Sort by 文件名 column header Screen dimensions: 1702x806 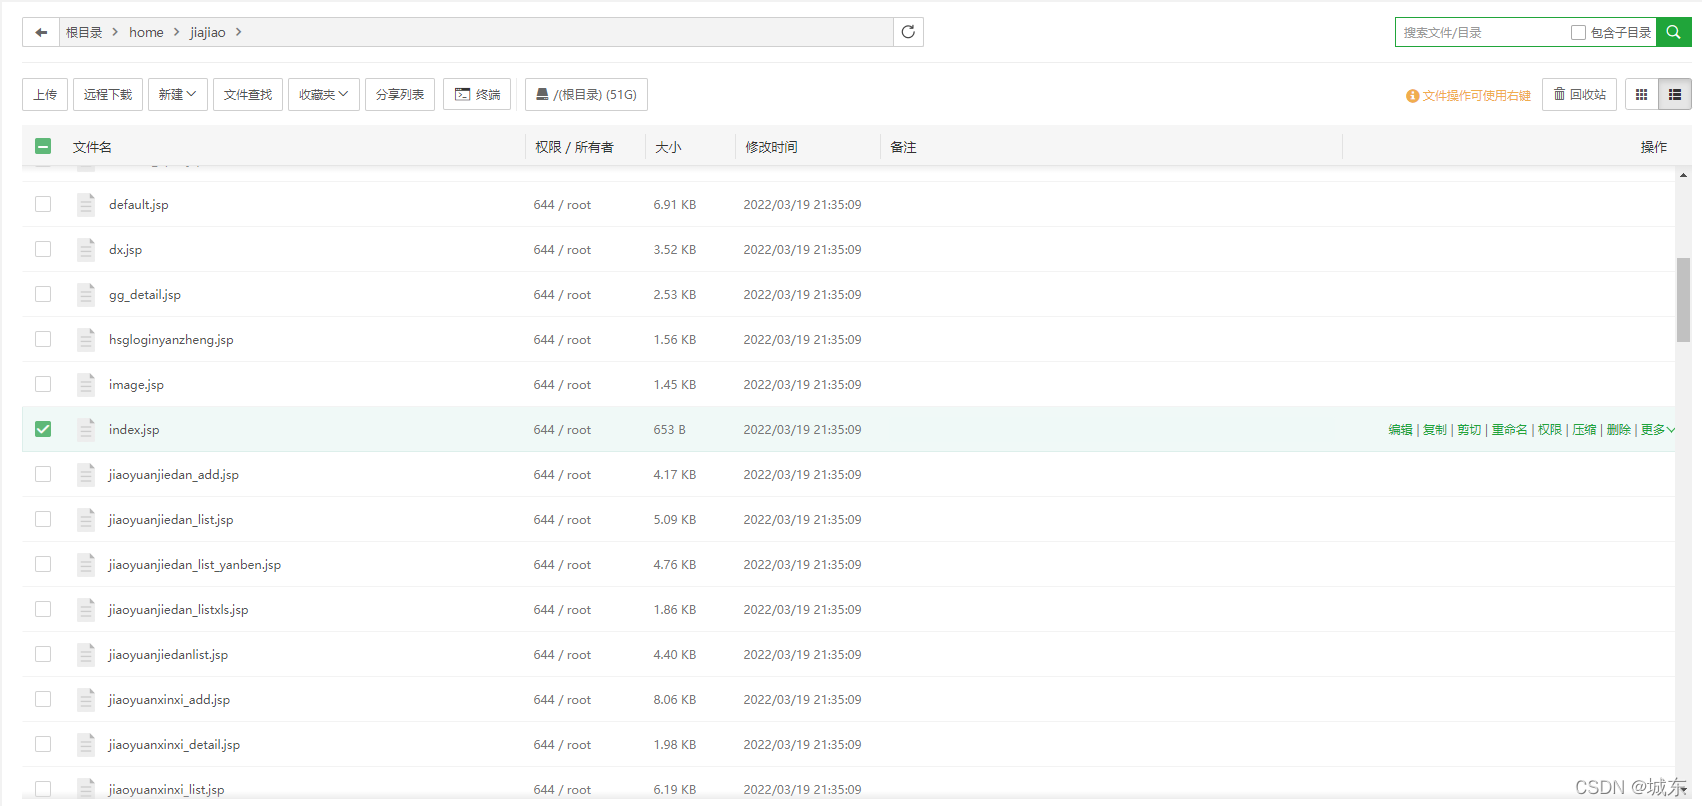(92, 147)
